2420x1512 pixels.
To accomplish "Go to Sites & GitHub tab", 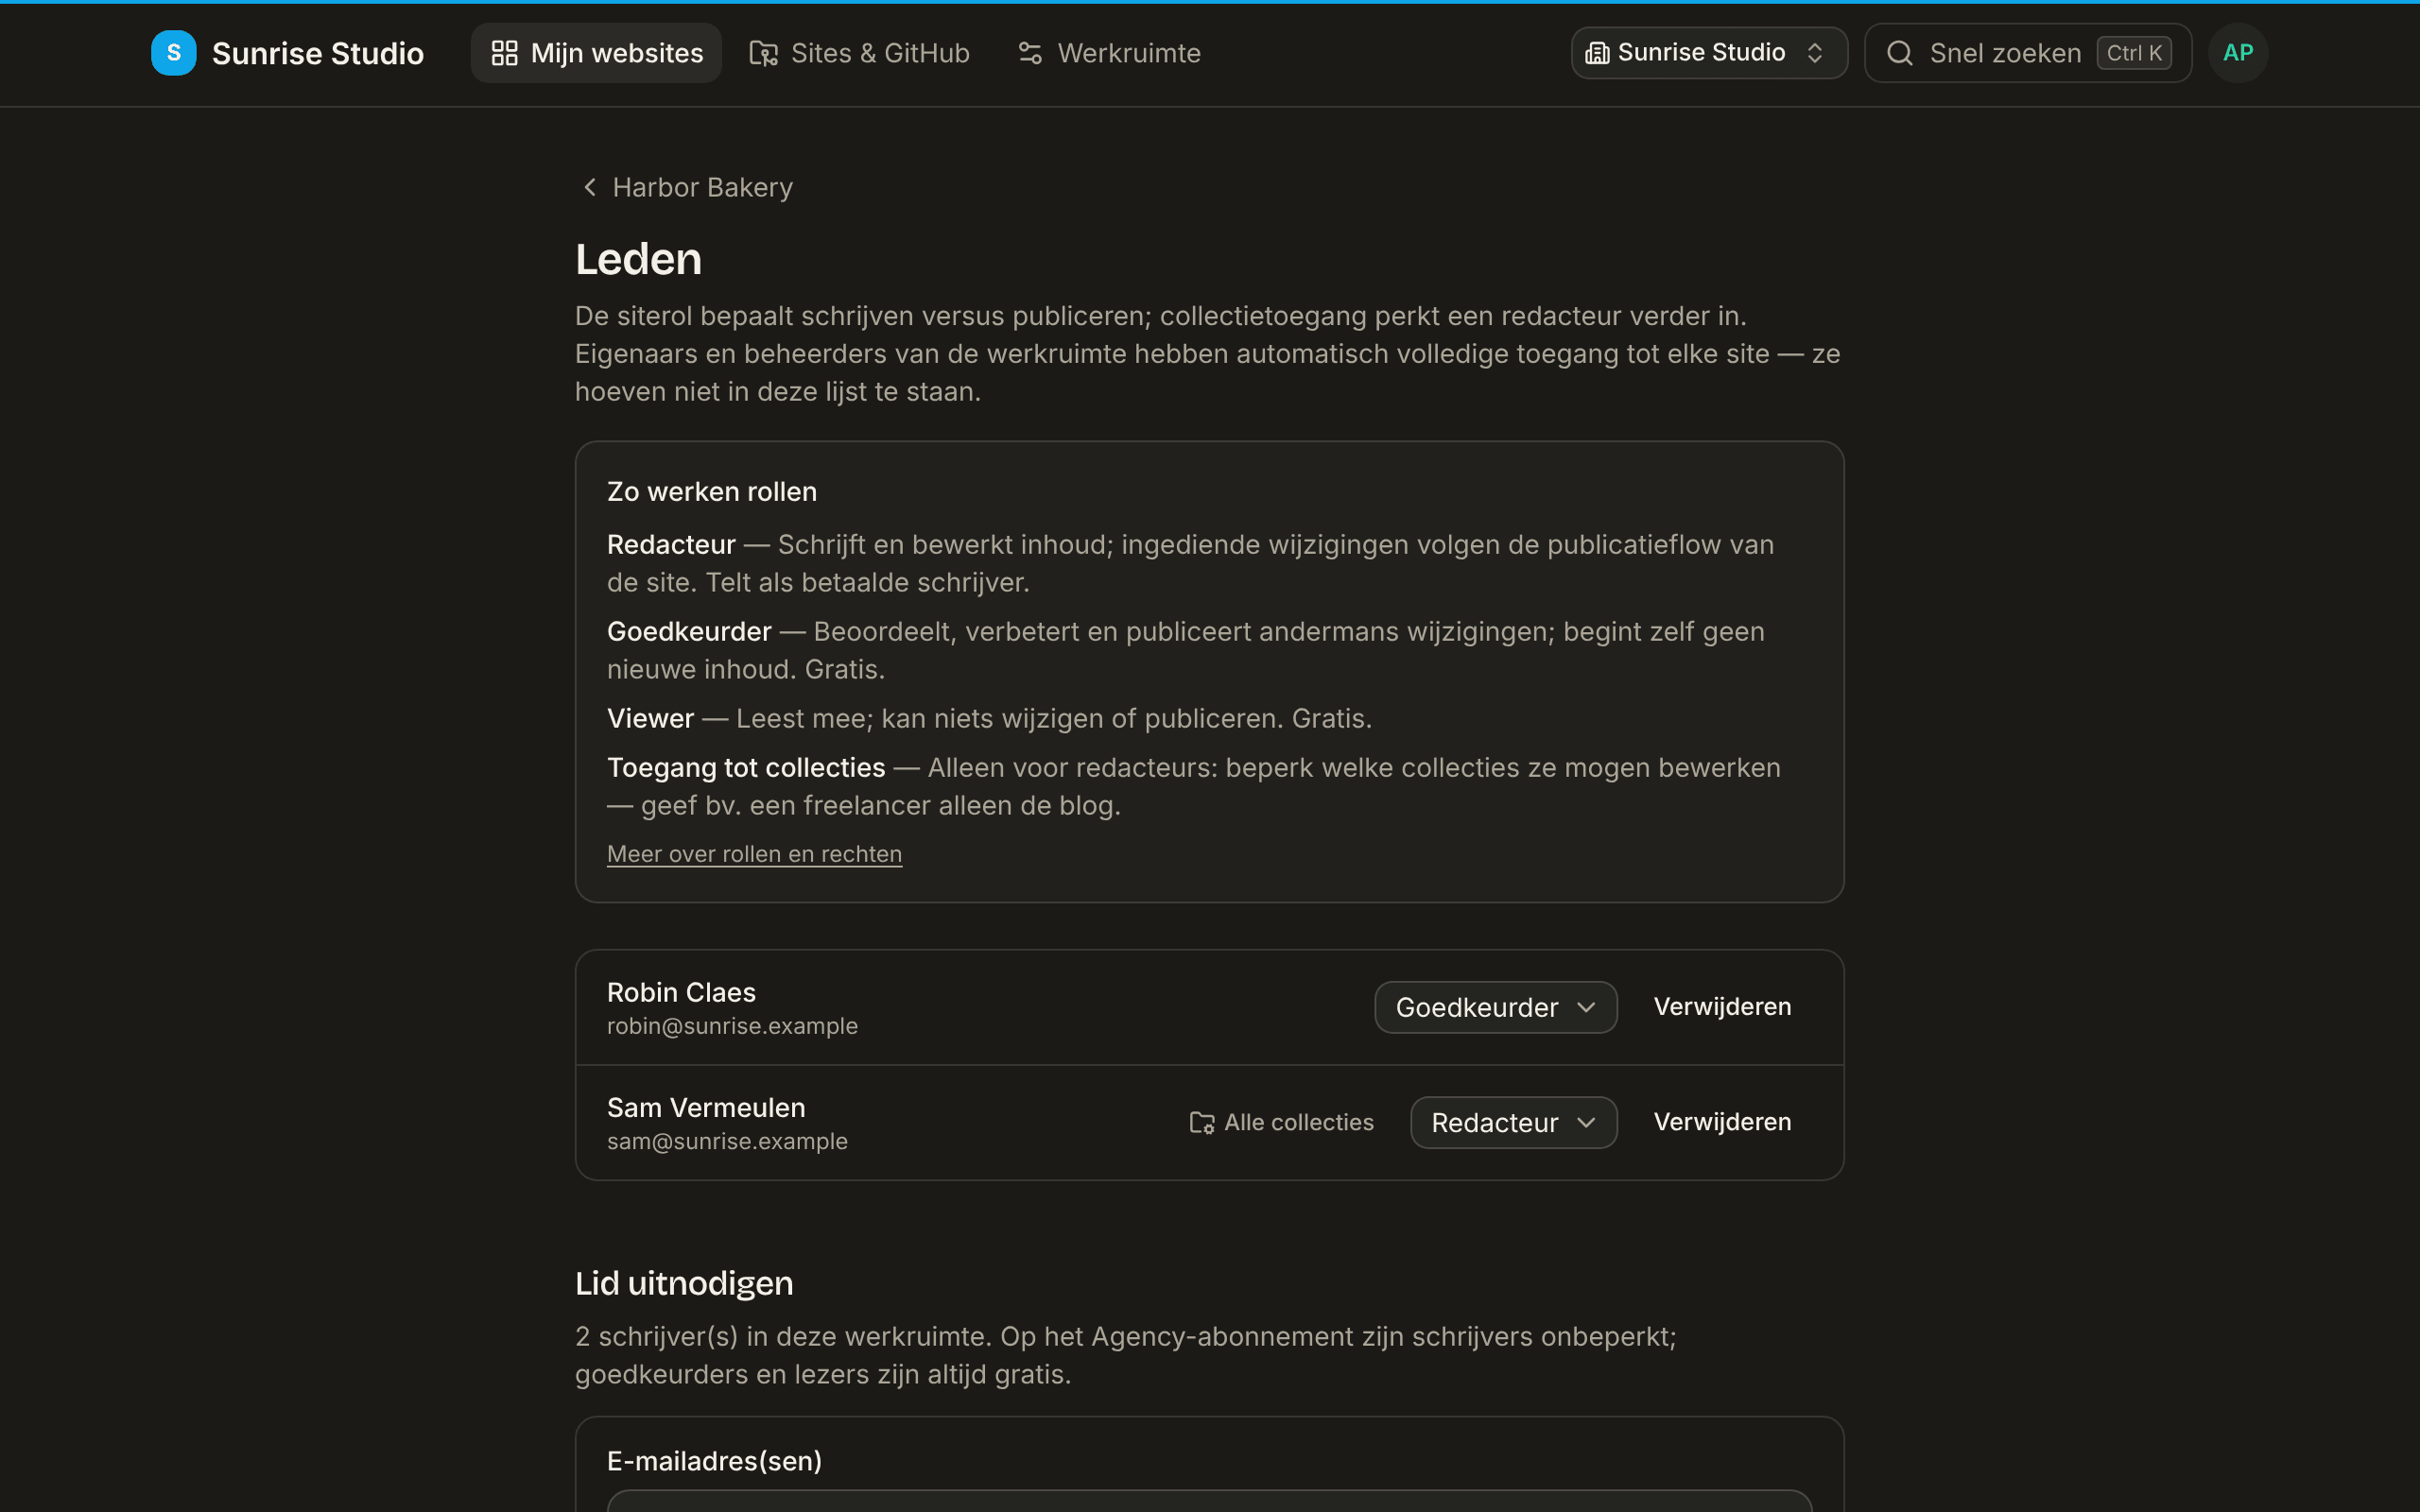I will click(x=859, y=53).
